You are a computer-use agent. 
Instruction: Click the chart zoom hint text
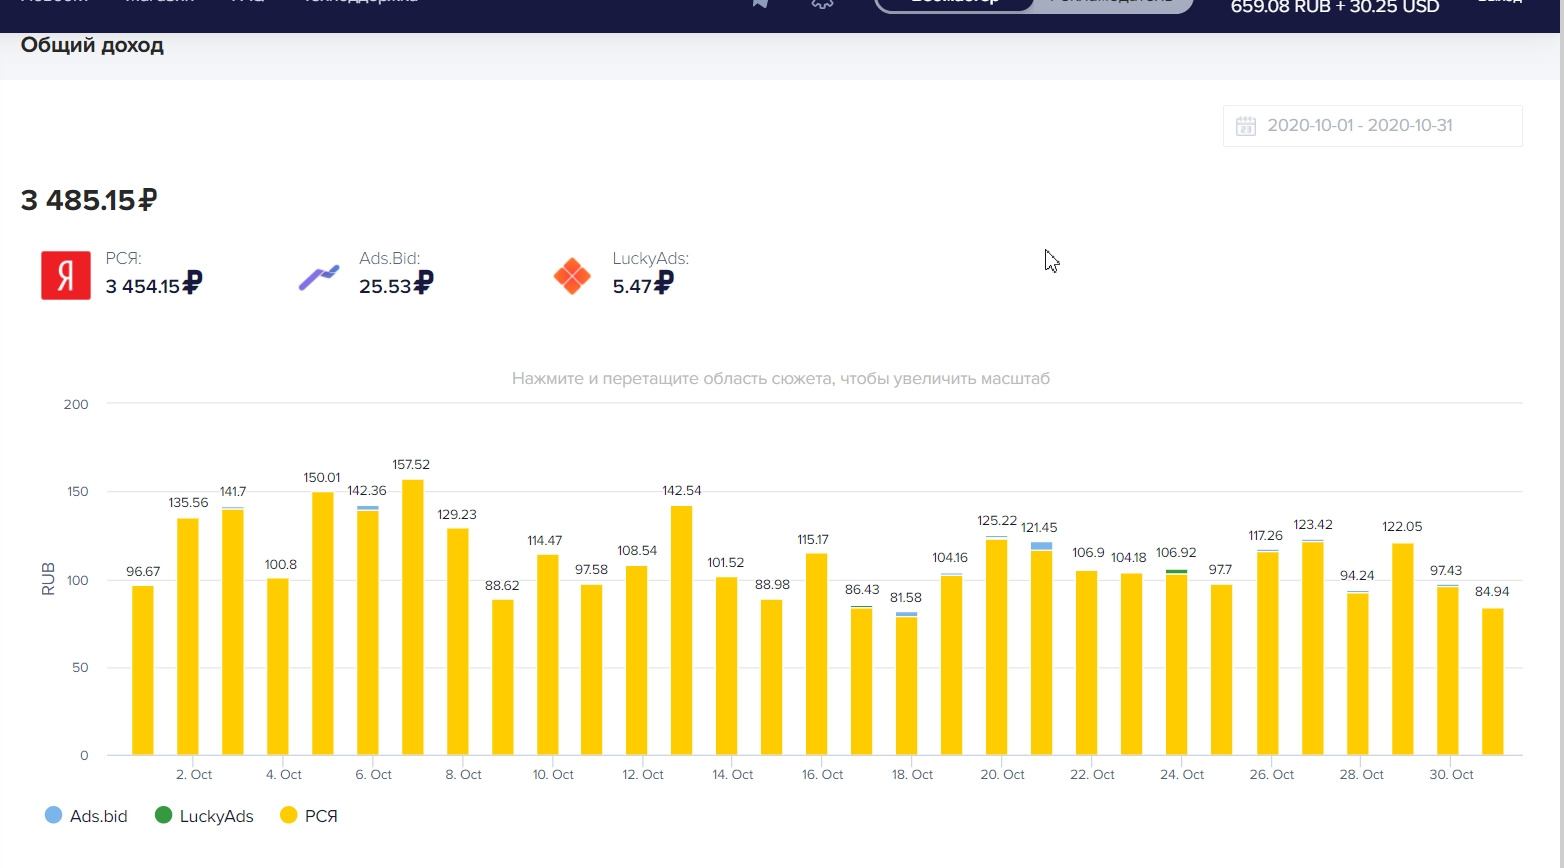[x=781, y=379]
